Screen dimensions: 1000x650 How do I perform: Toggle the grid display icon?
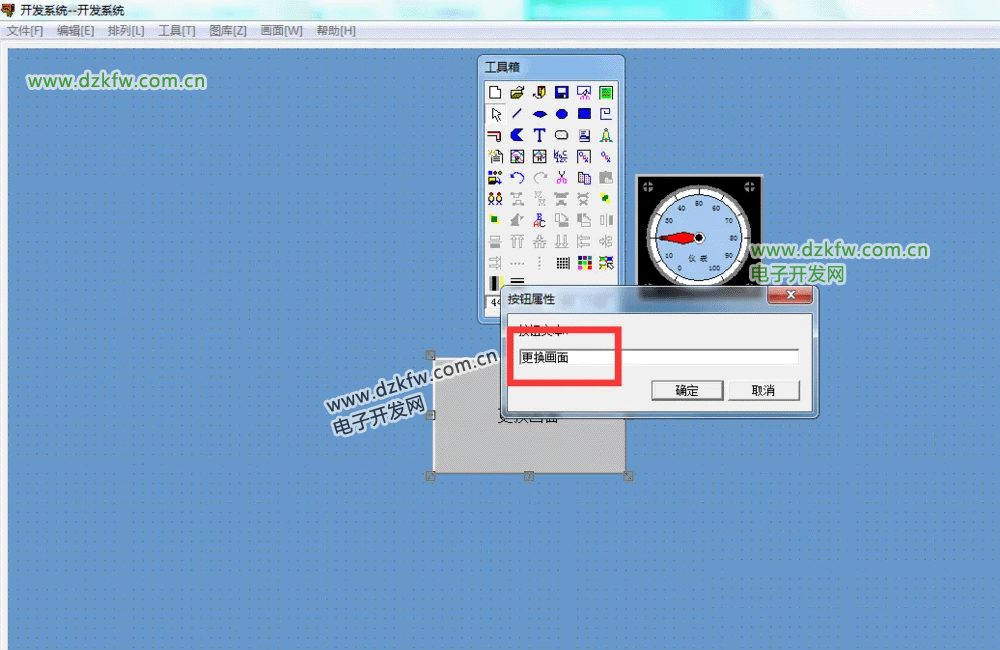(562, 263)
